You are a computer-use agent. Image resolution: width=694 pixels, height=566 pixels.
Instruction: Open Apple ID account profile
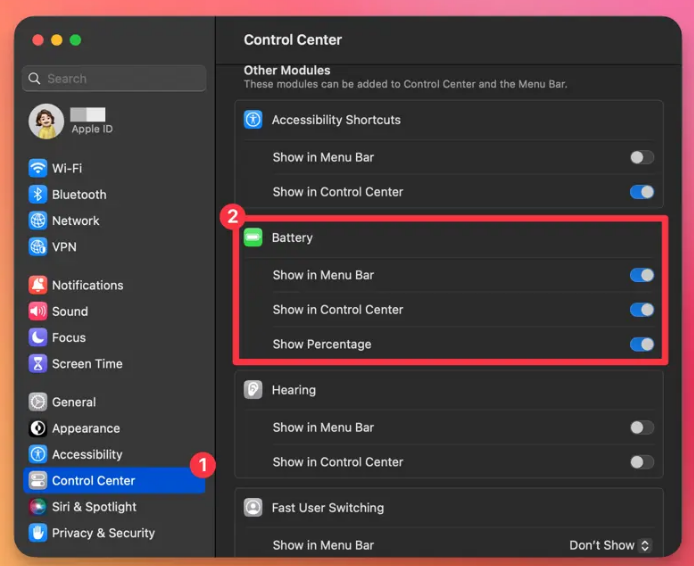pos(70,121)
